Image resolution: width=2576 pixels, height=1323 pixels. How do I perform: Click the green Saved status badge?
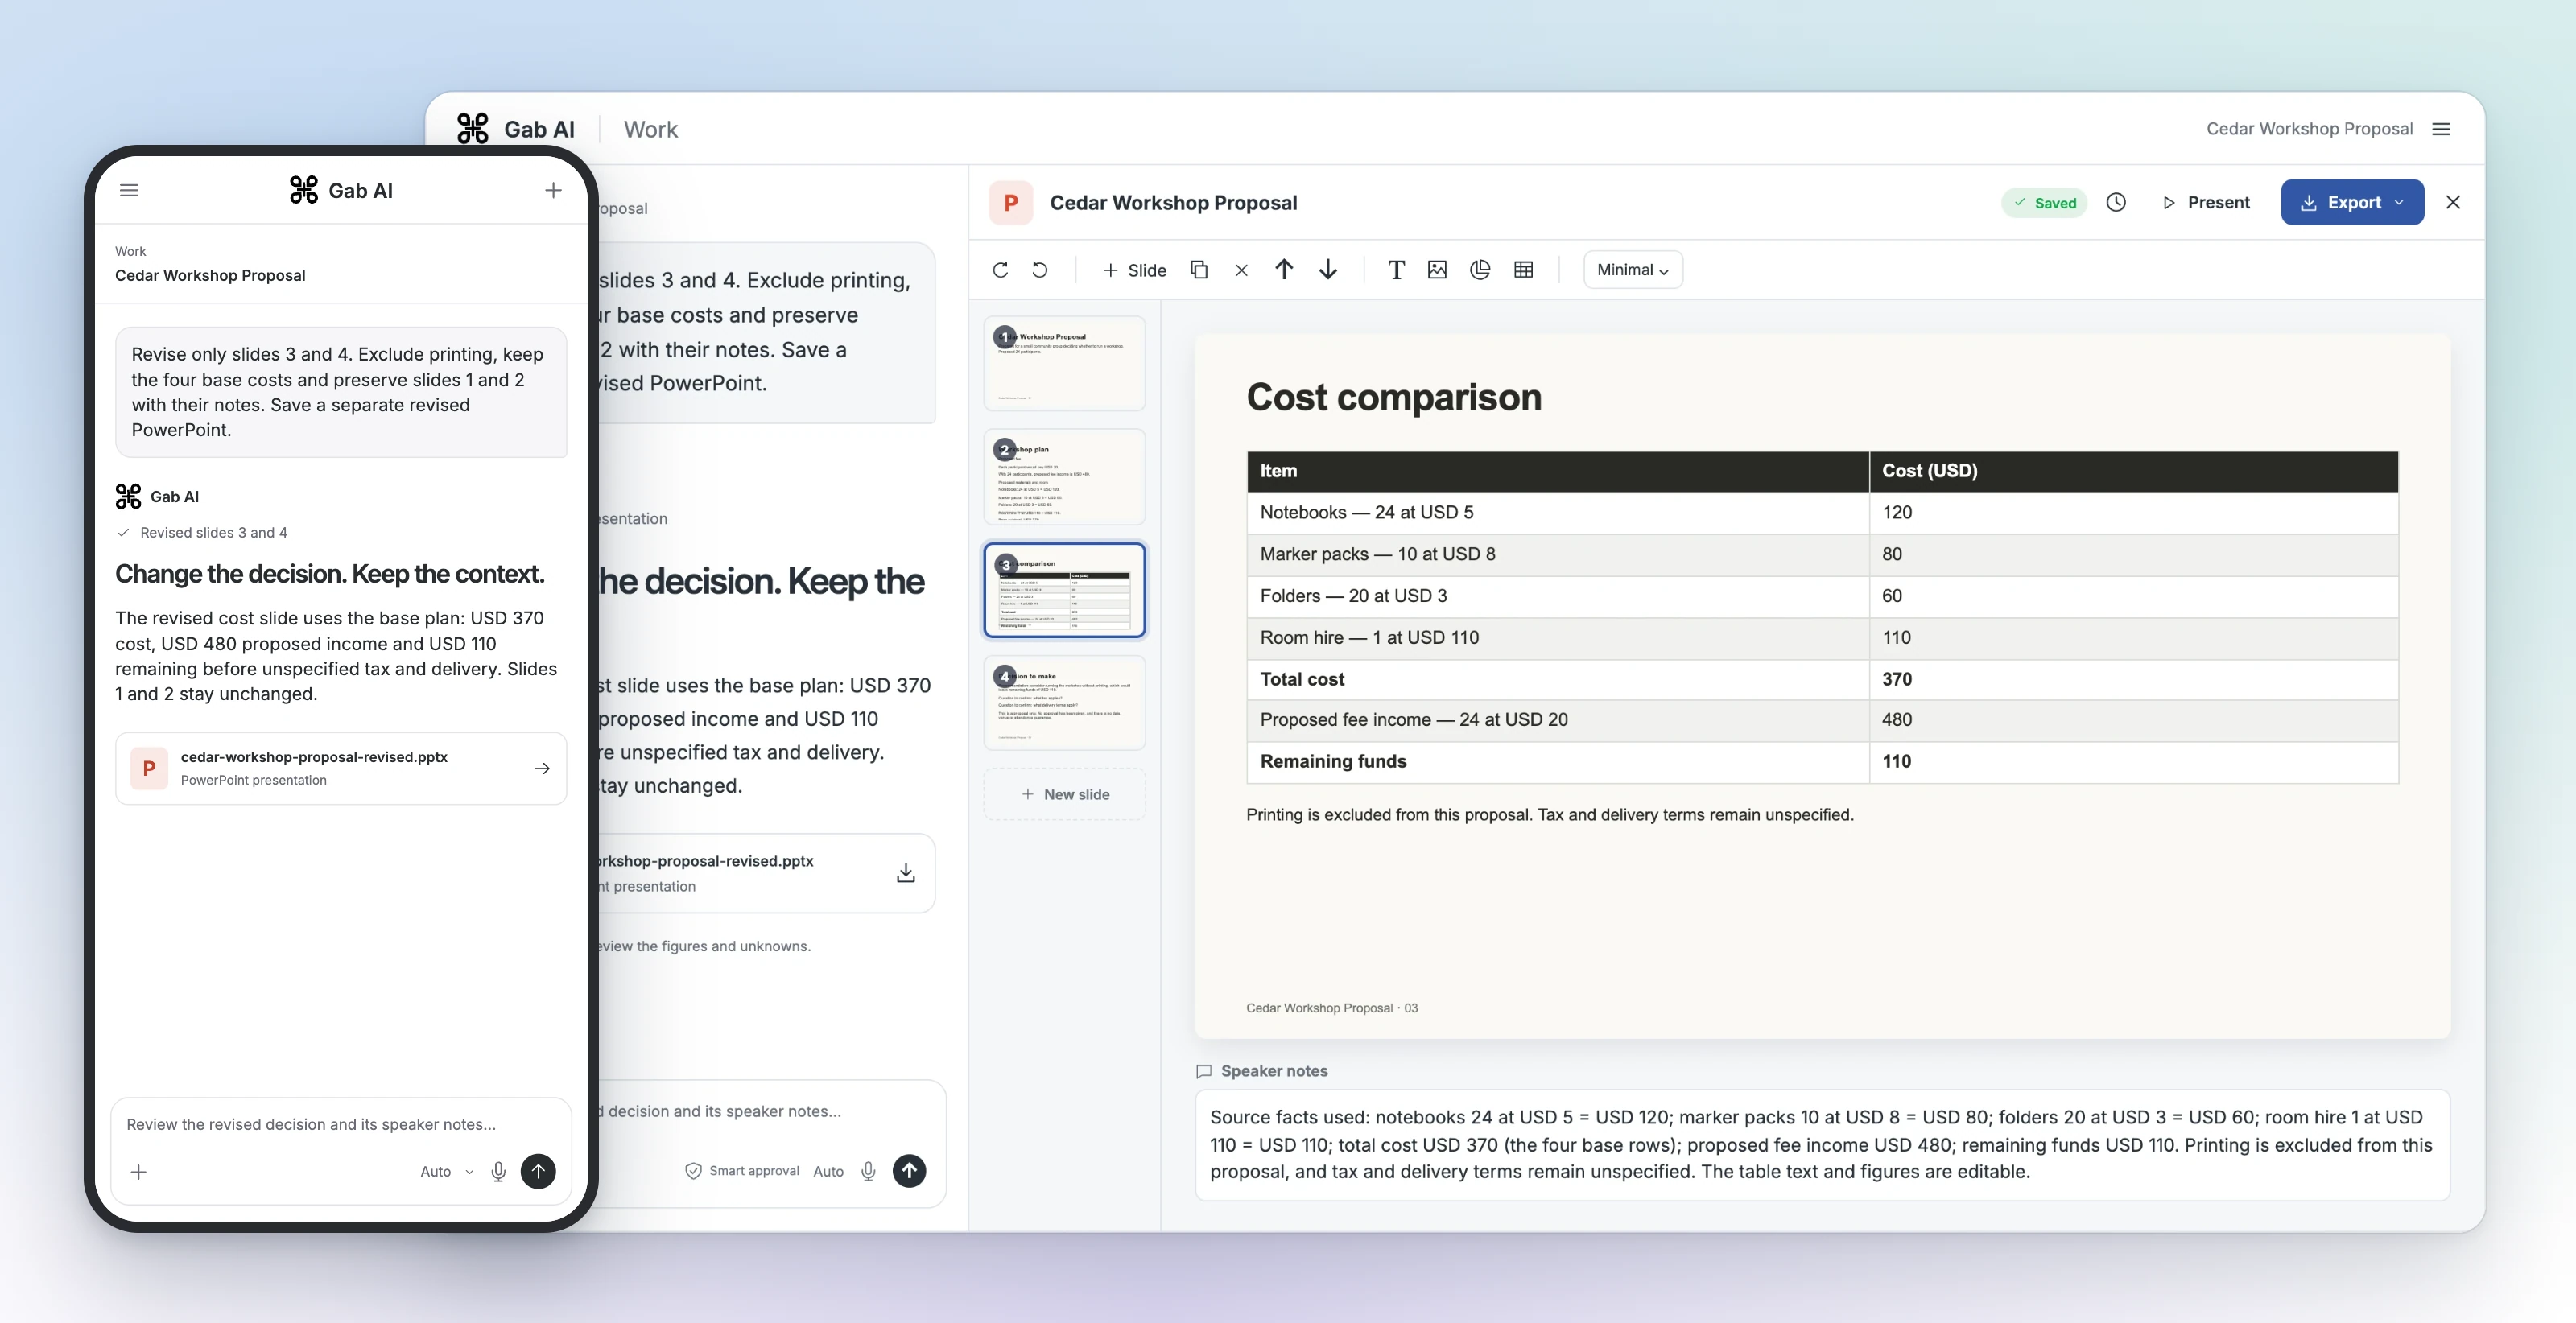pos(2044,203)
